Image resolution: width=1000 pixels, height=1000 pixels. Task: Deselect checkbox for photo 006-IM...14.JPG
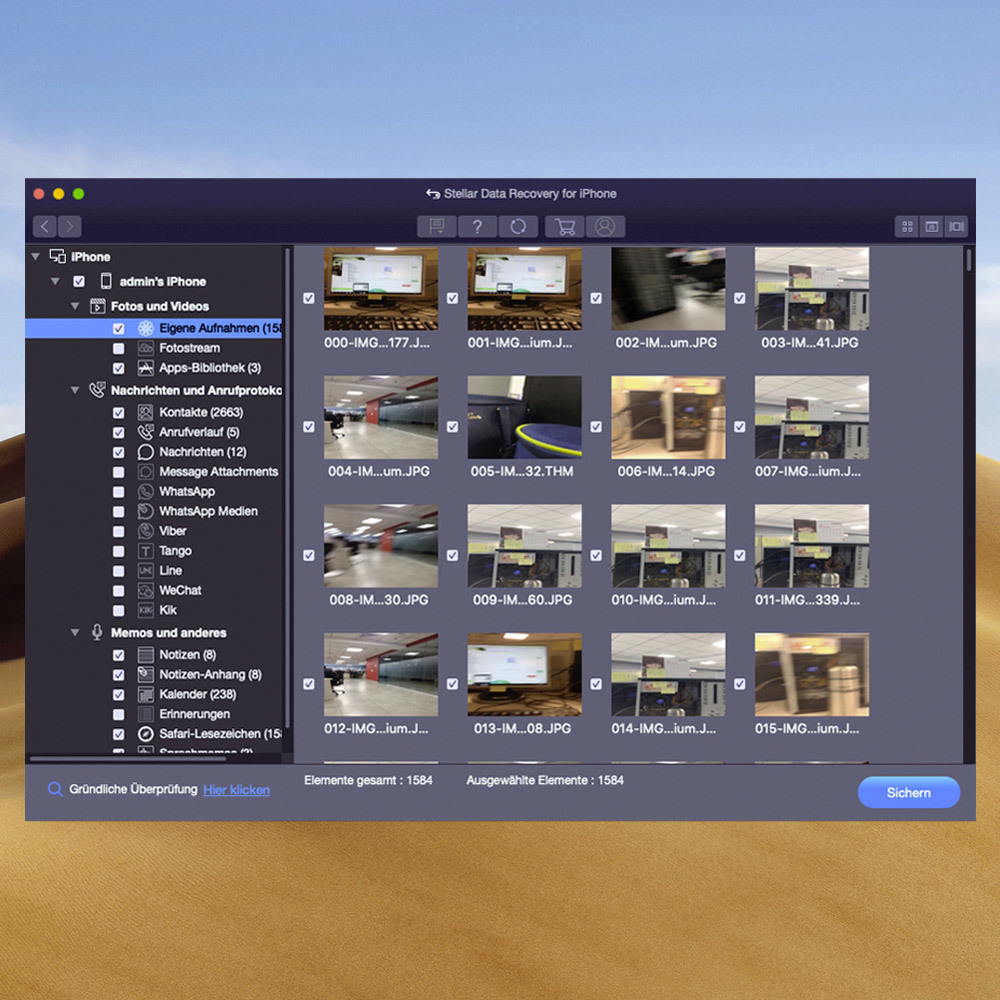point(596,427)
